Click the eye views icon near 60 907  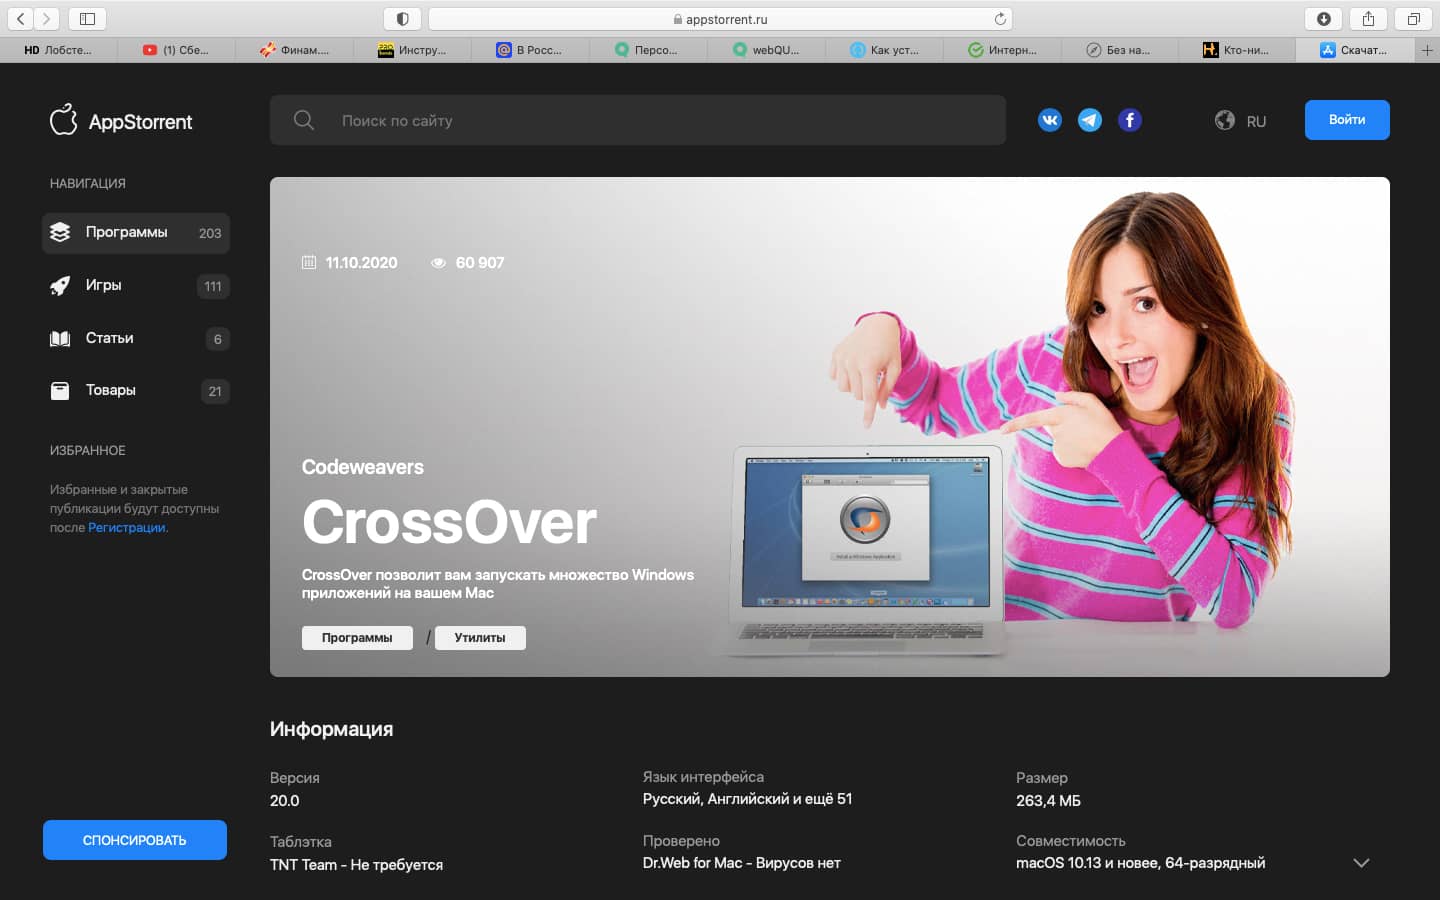coord(438,263)
